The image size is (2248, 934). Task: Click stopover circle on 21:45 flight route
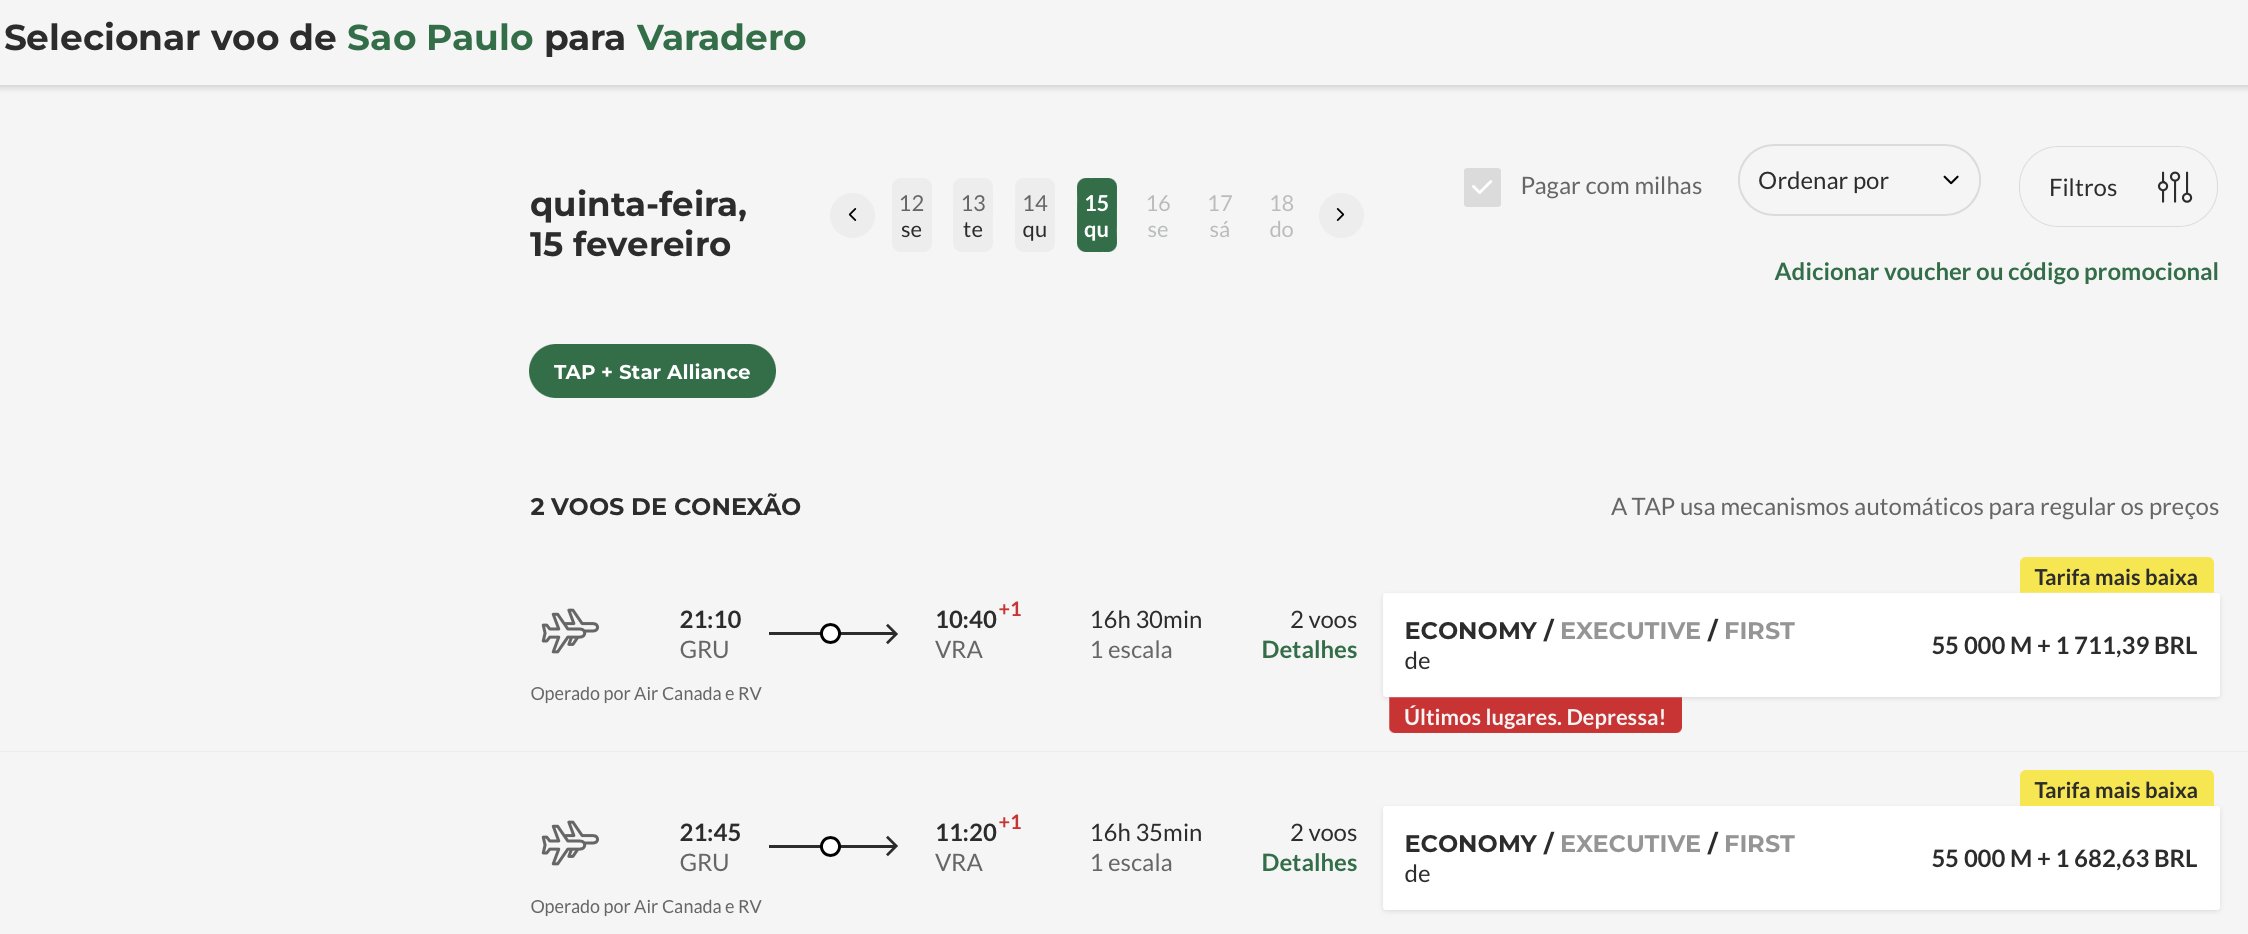point(830,846)
